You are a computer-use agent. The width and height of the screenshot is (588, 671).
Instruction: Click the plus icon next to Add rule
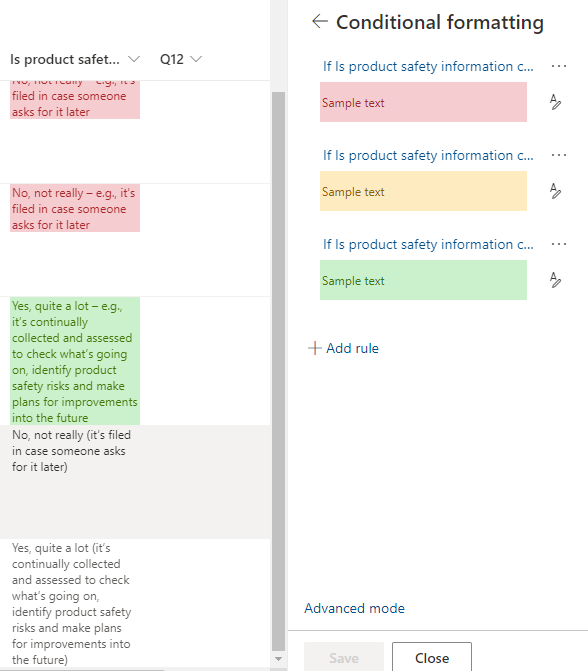click(315, 348)
